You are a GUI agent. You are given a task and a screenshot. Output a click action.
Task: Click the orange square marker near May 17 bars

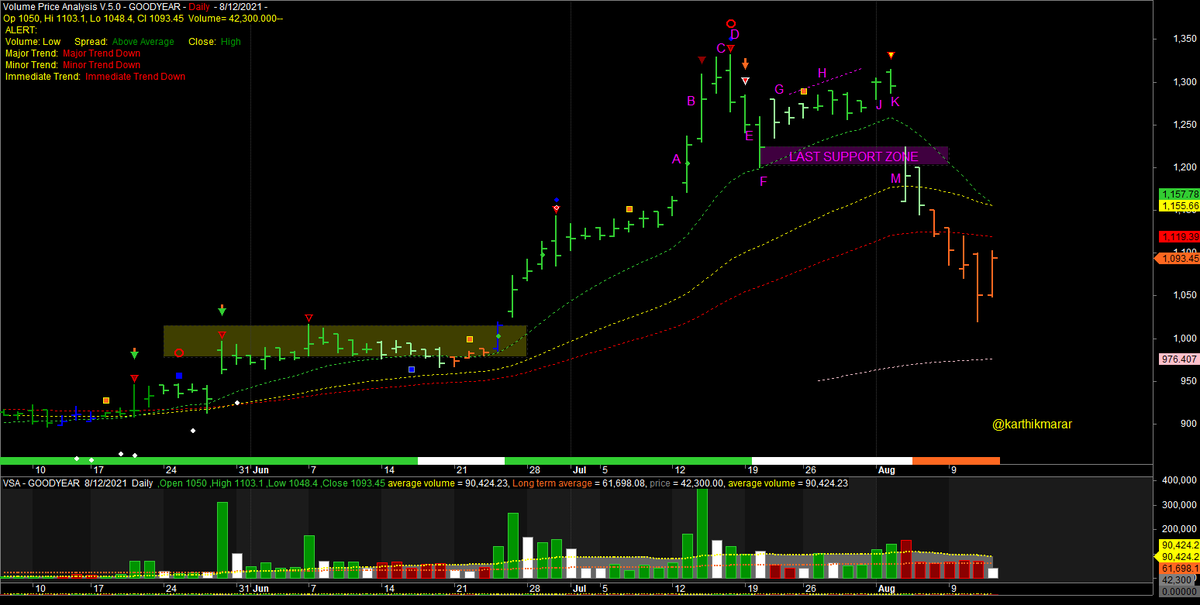[x=107, y=400]
